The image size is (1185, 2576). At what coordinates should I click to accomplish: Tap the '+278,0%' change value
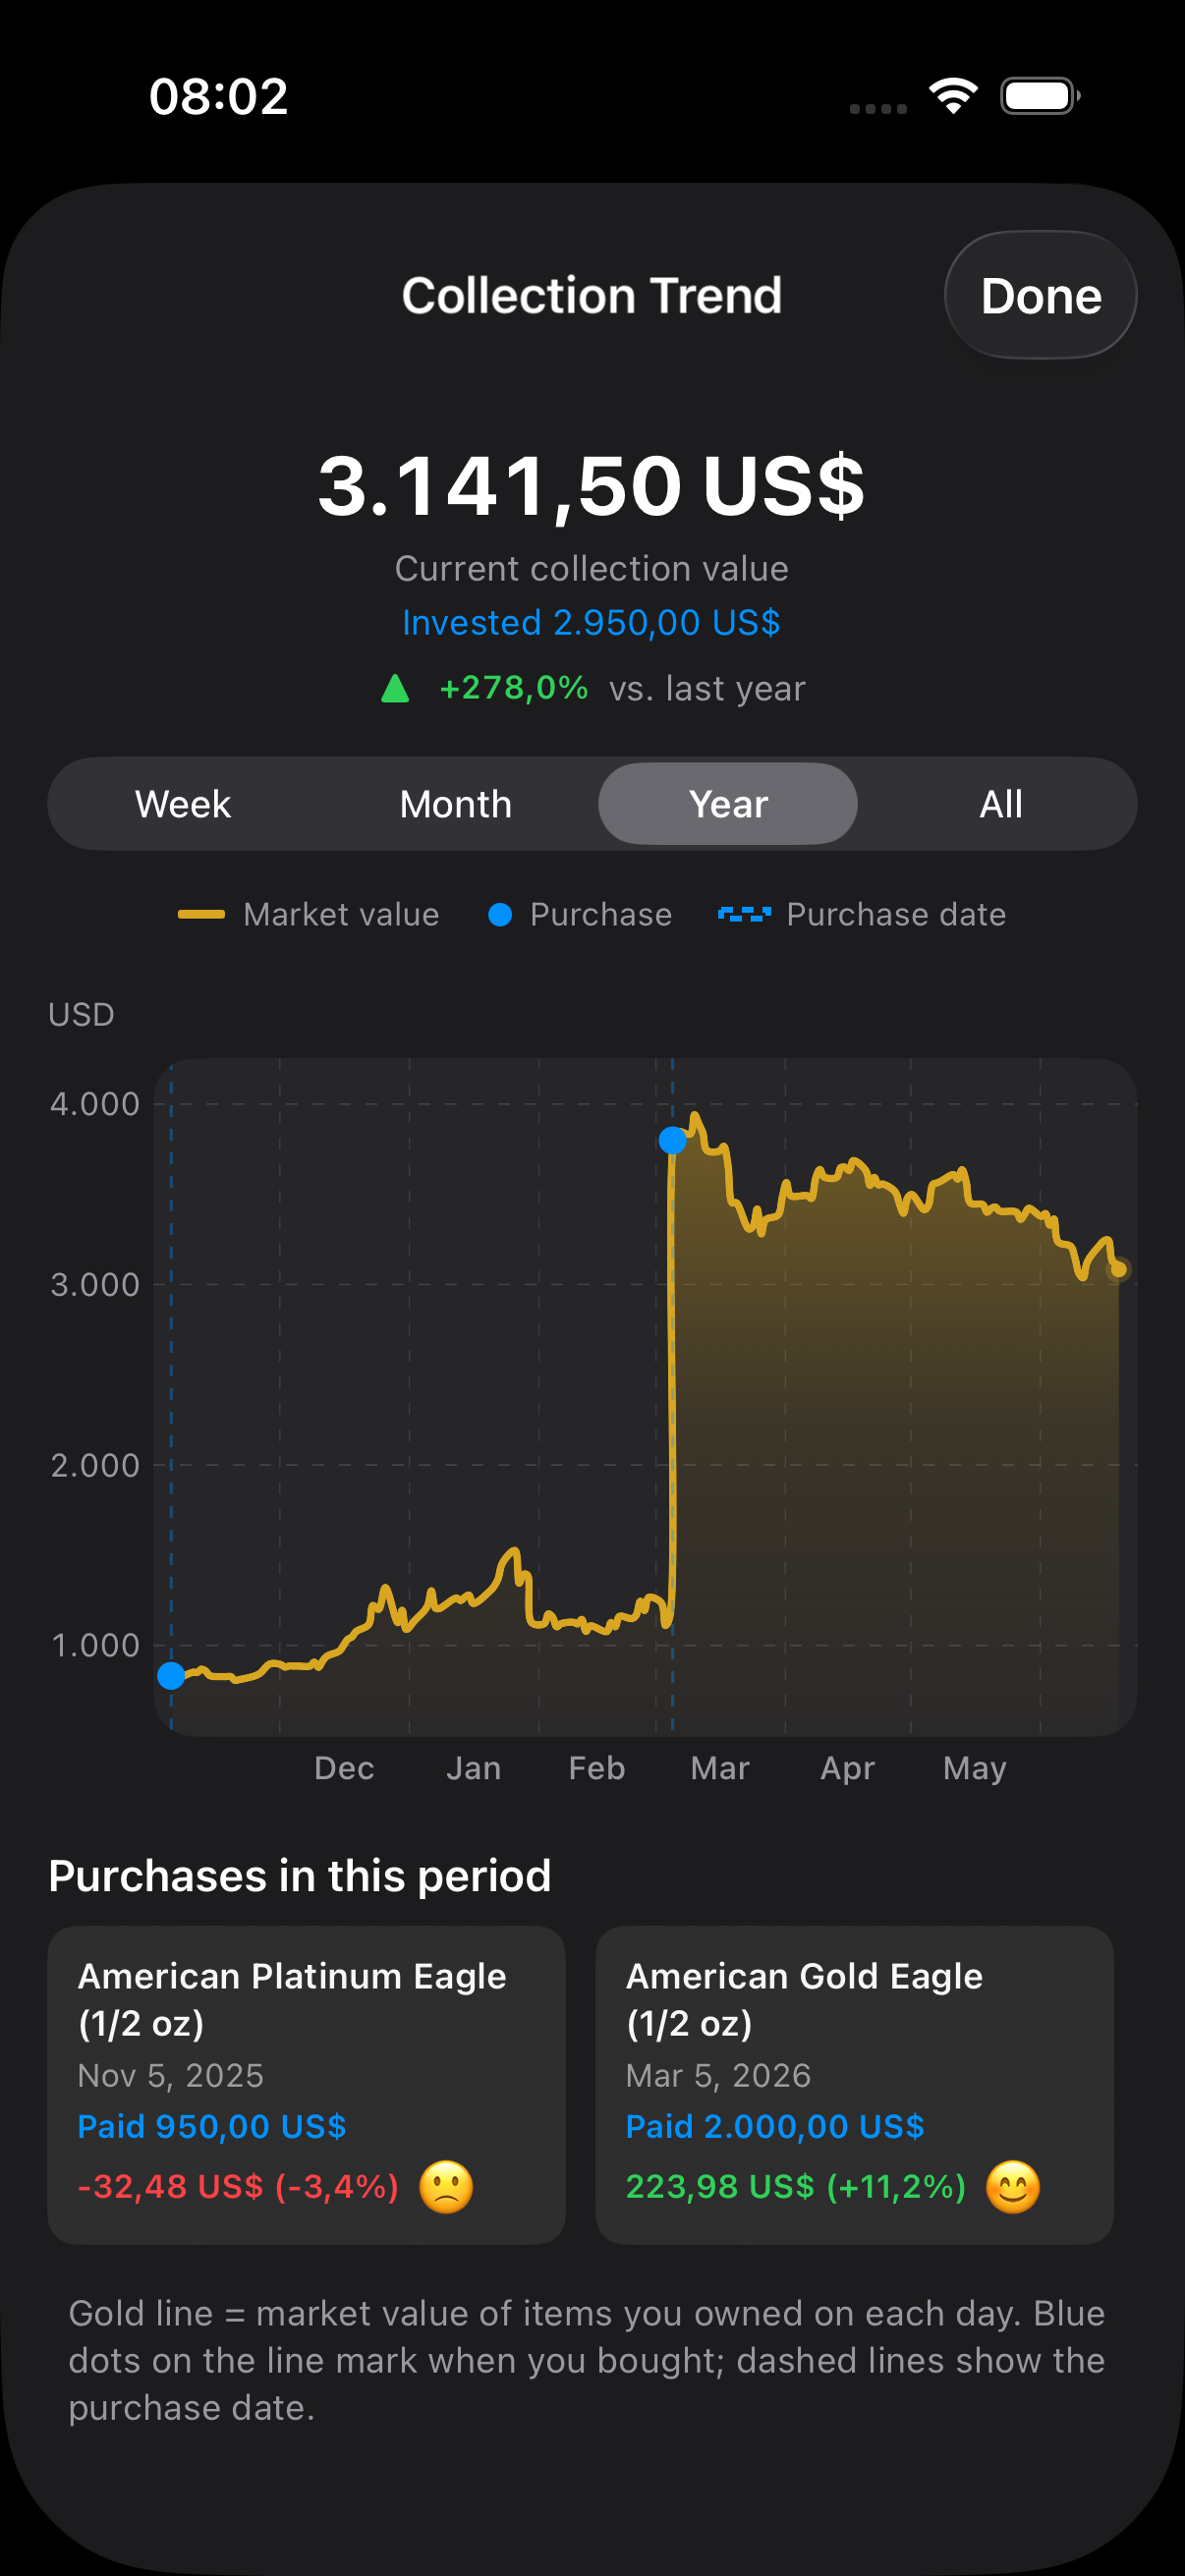[514, 688]
